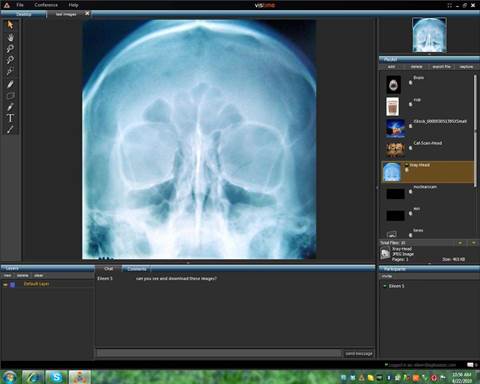Click the capture button in Pocket
480x384 pixels.
[466, 67]
